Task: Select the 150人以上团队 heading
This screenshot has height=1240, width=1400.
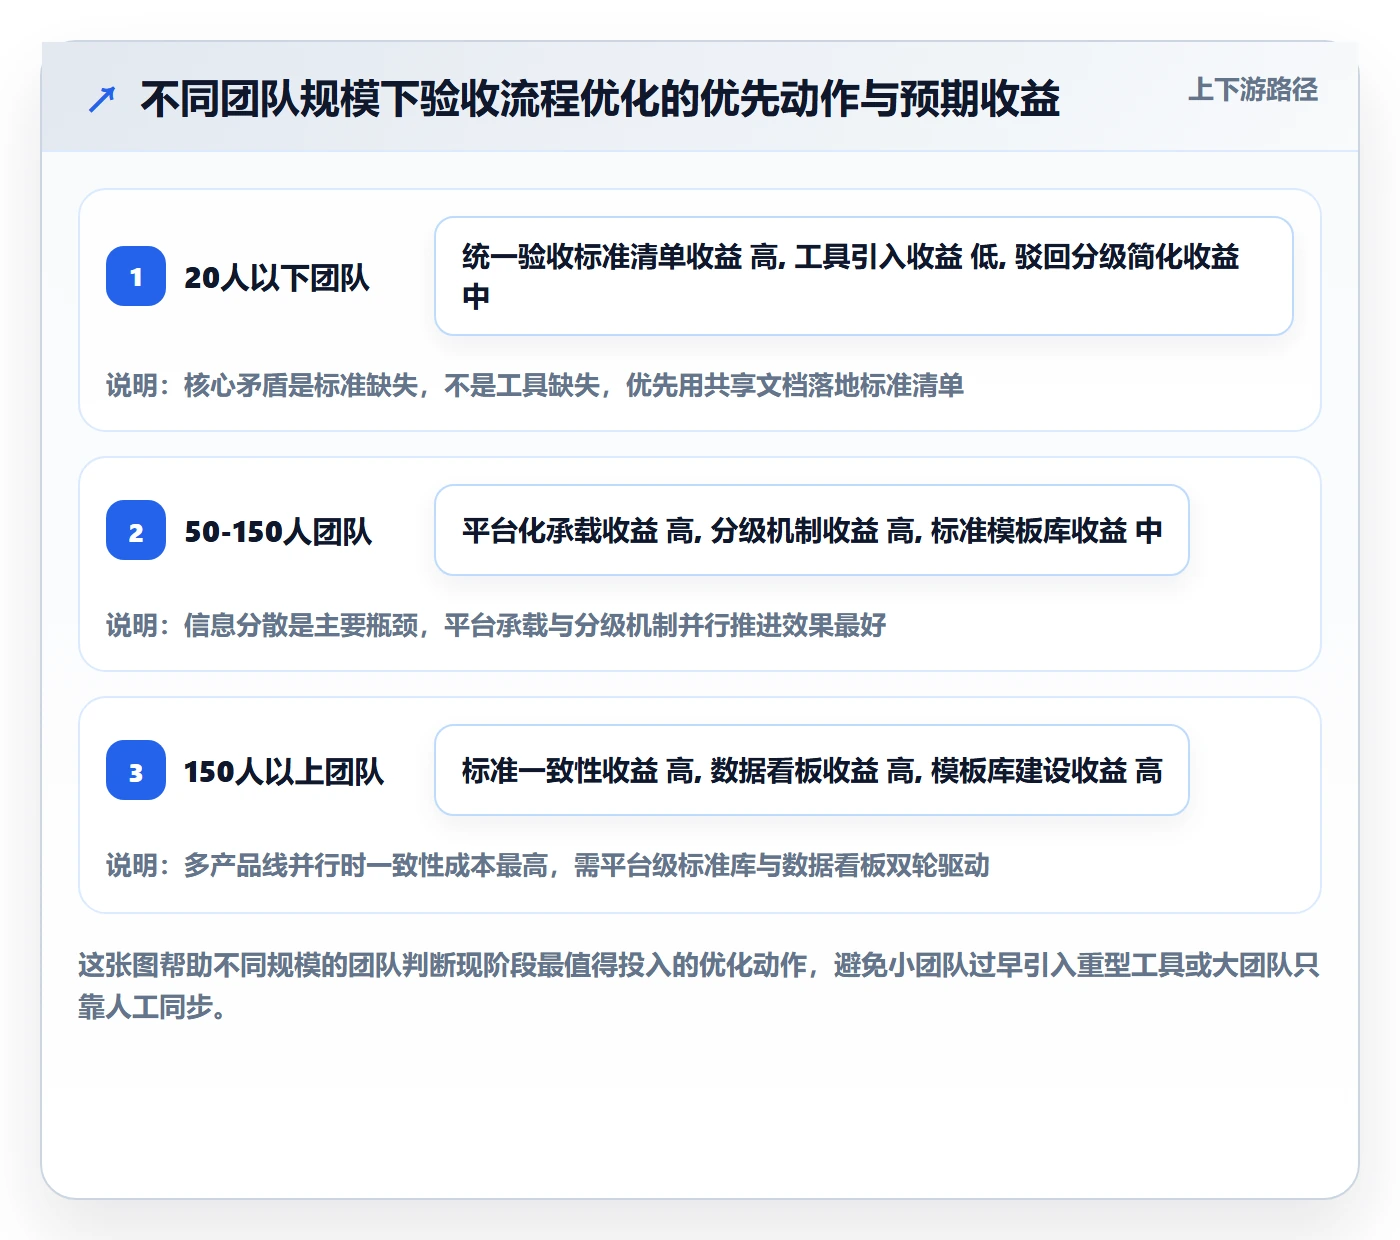Action: click(x=284, y=771)
